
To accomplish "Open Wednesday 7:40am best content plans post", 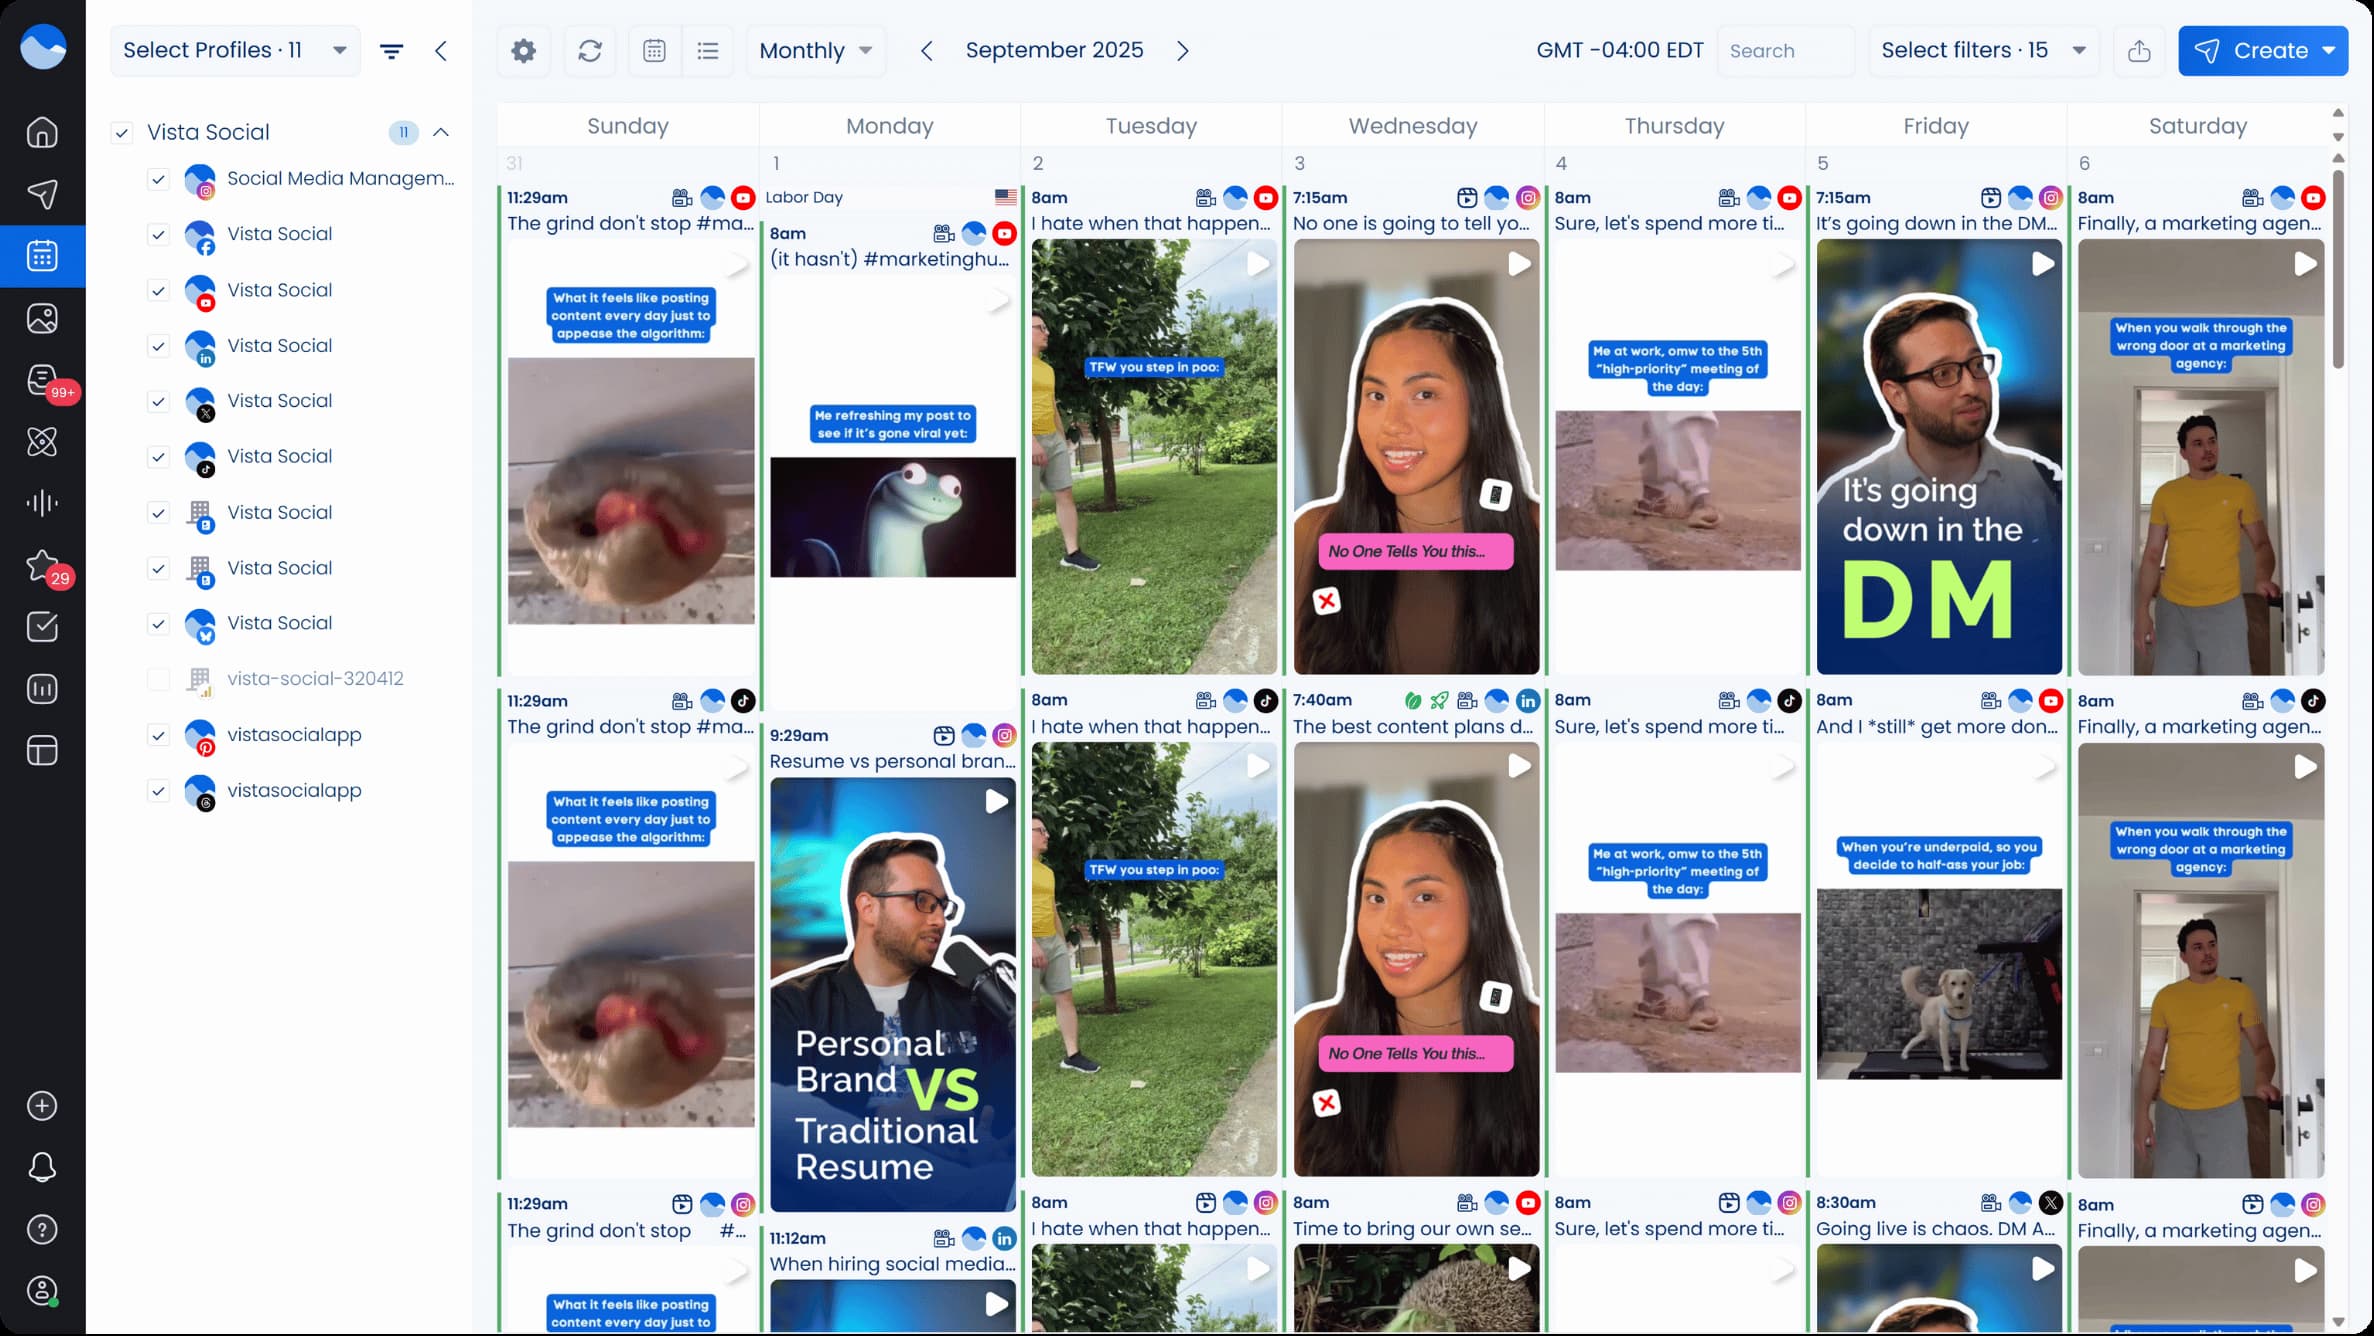I will pyautogui.click(x=1413, y=727).
